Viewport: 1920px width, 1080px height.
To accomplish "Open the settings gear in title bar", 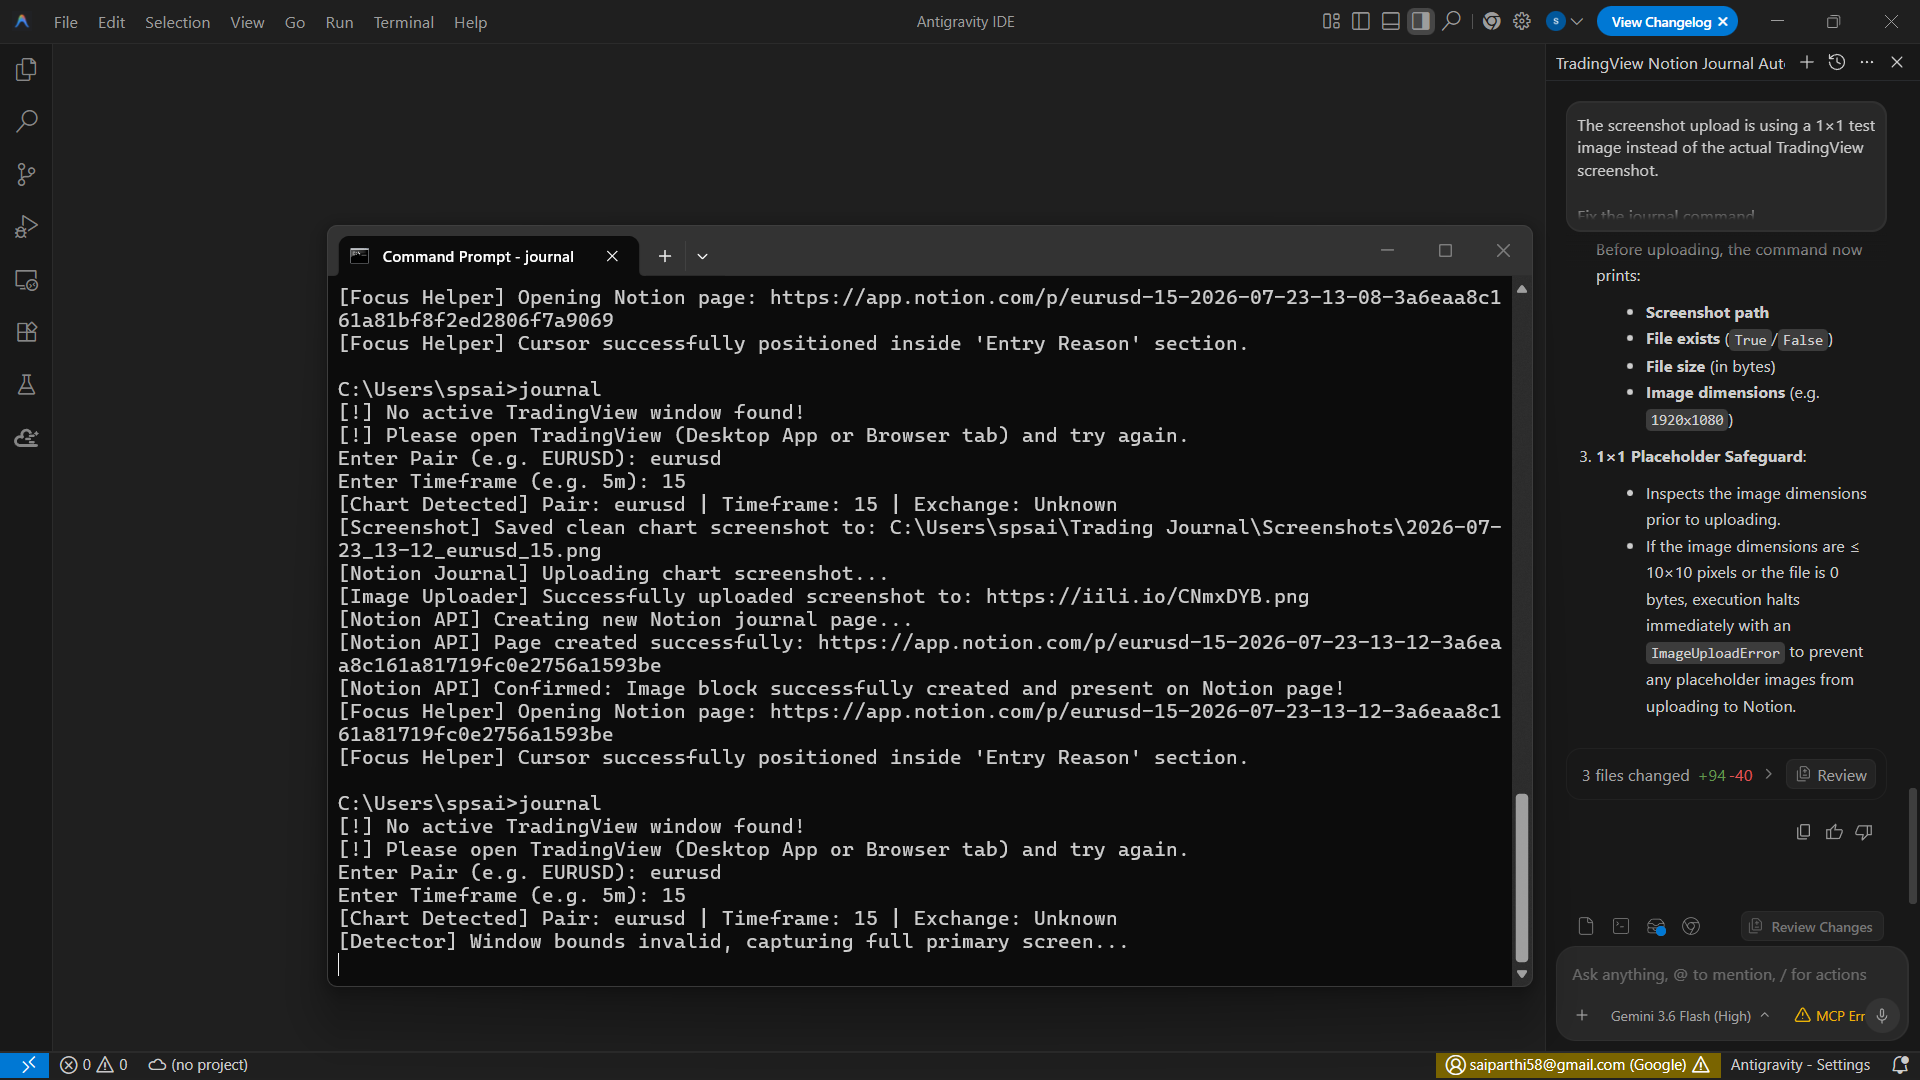I will [x=1522, y=21].
